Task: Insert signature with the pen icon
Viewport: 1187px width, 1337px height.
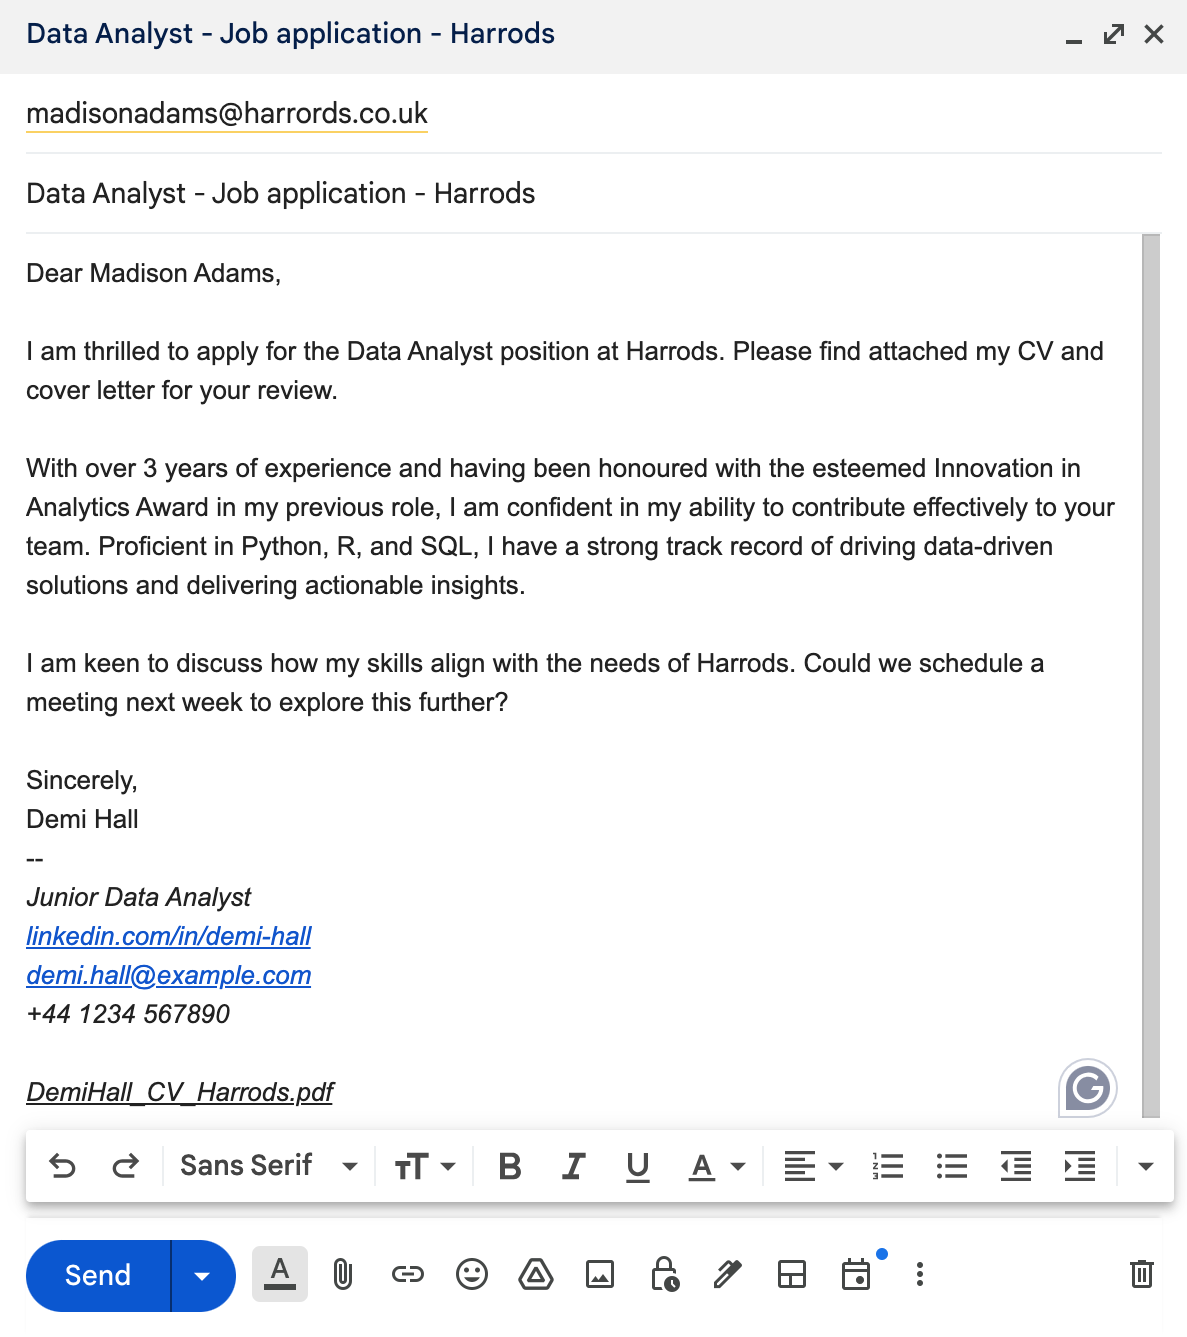Action: (727, 1275)
